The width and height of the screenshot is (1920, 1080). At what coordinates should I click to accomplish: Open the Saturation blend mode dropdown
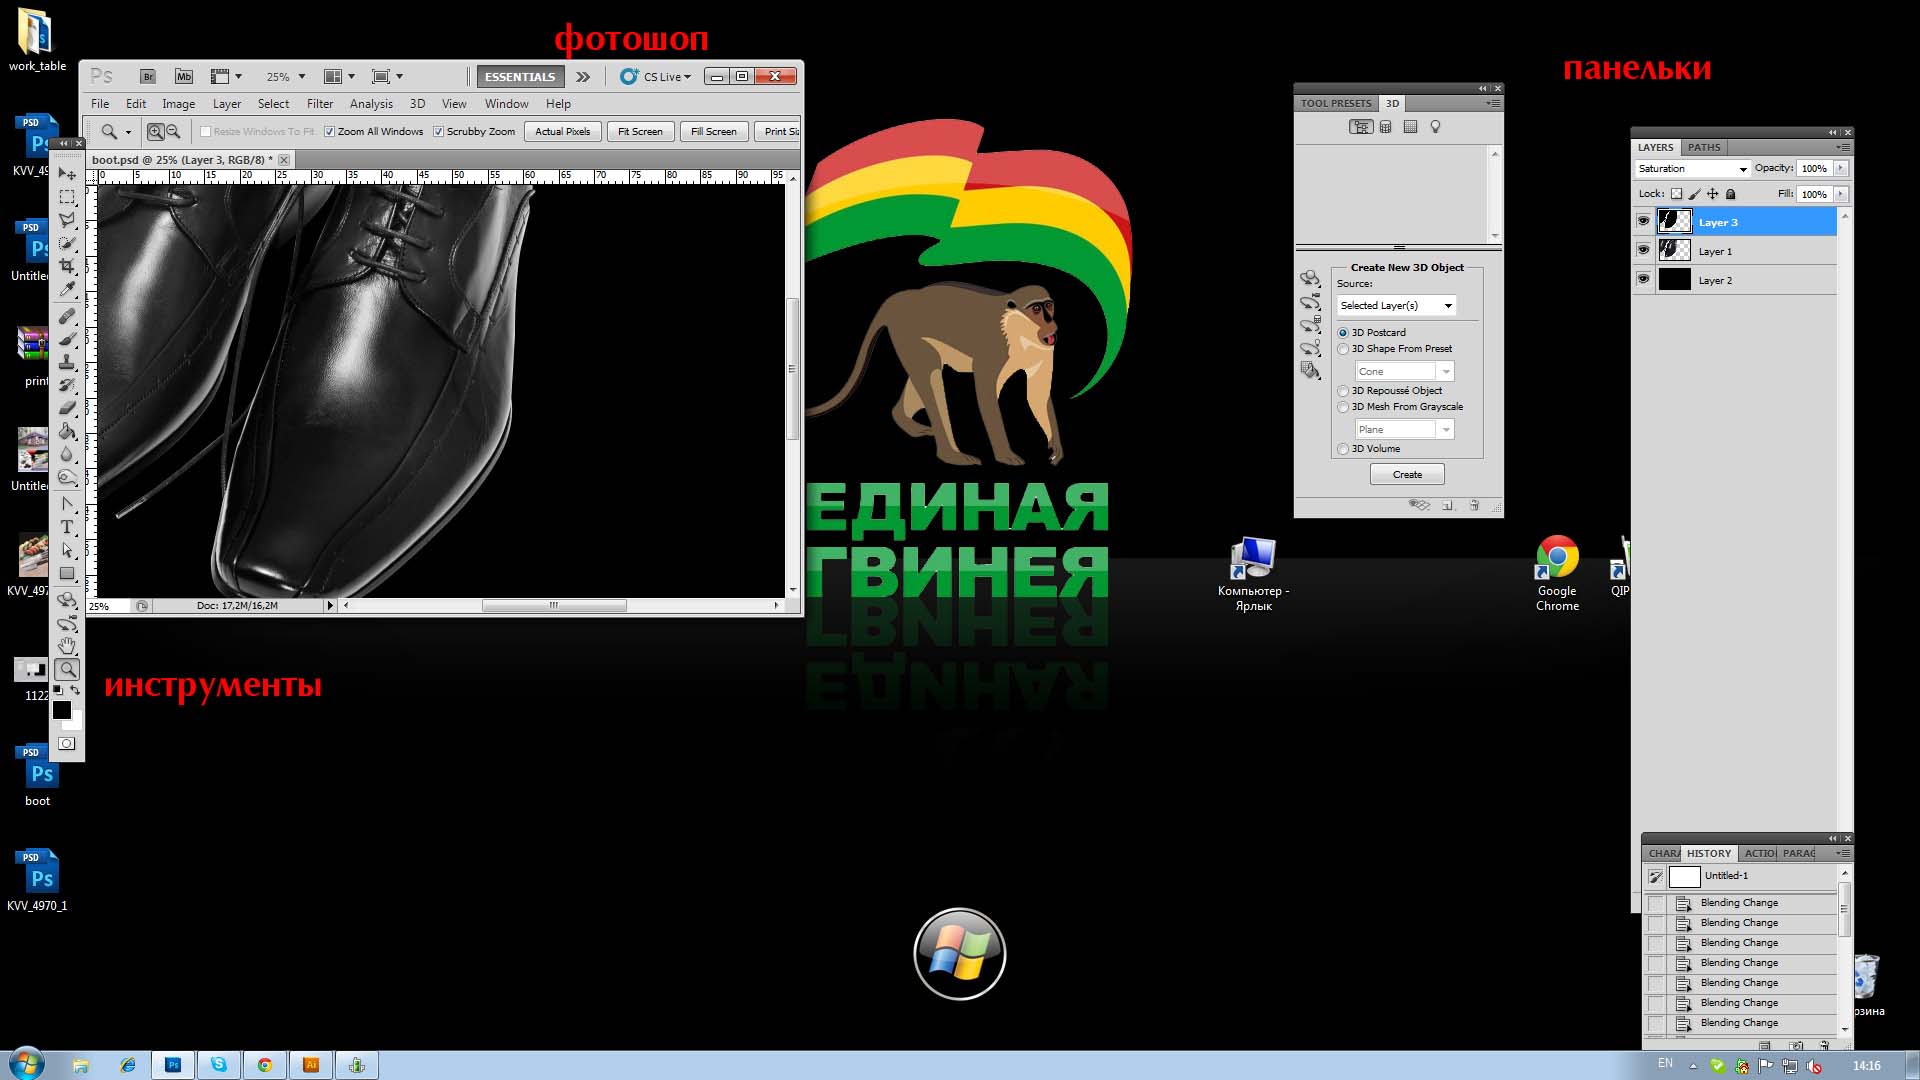1692,168
